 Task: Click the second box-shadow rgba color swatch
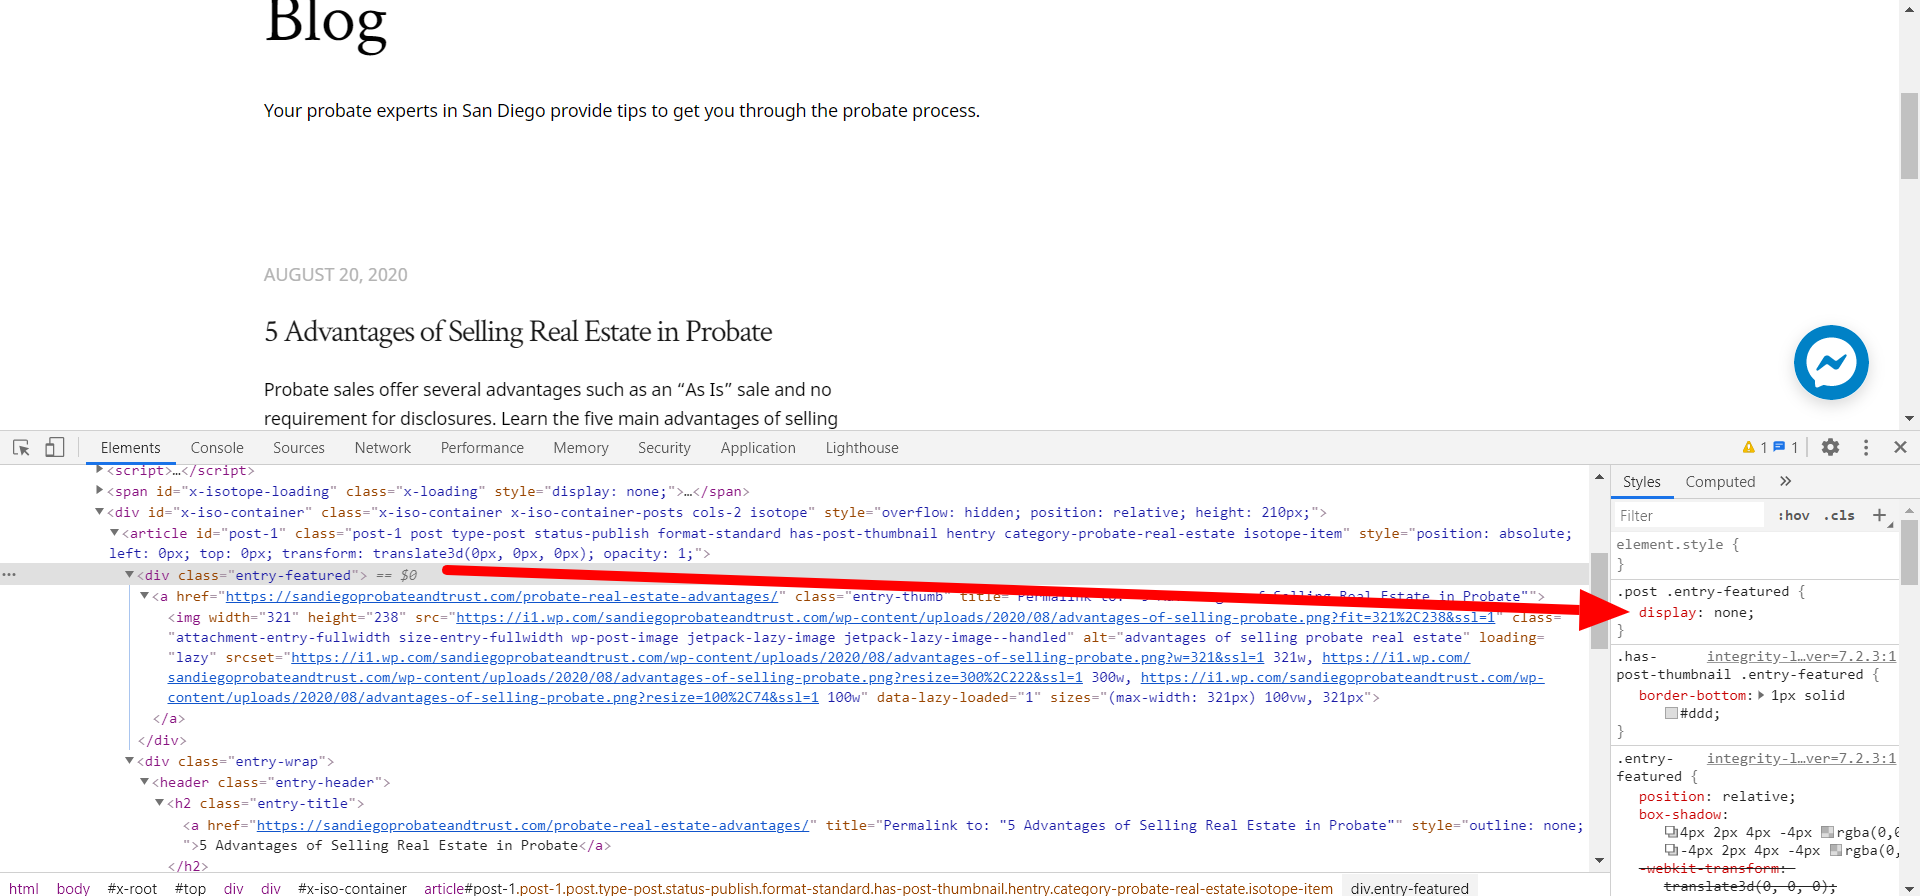[x=1836, y=850]
